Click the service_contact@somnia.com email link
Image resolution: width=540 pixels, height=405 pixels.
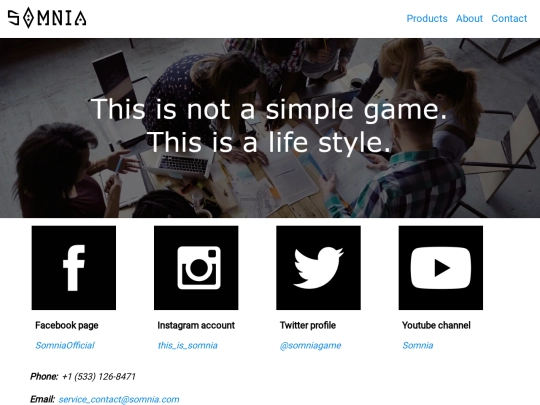119,399
